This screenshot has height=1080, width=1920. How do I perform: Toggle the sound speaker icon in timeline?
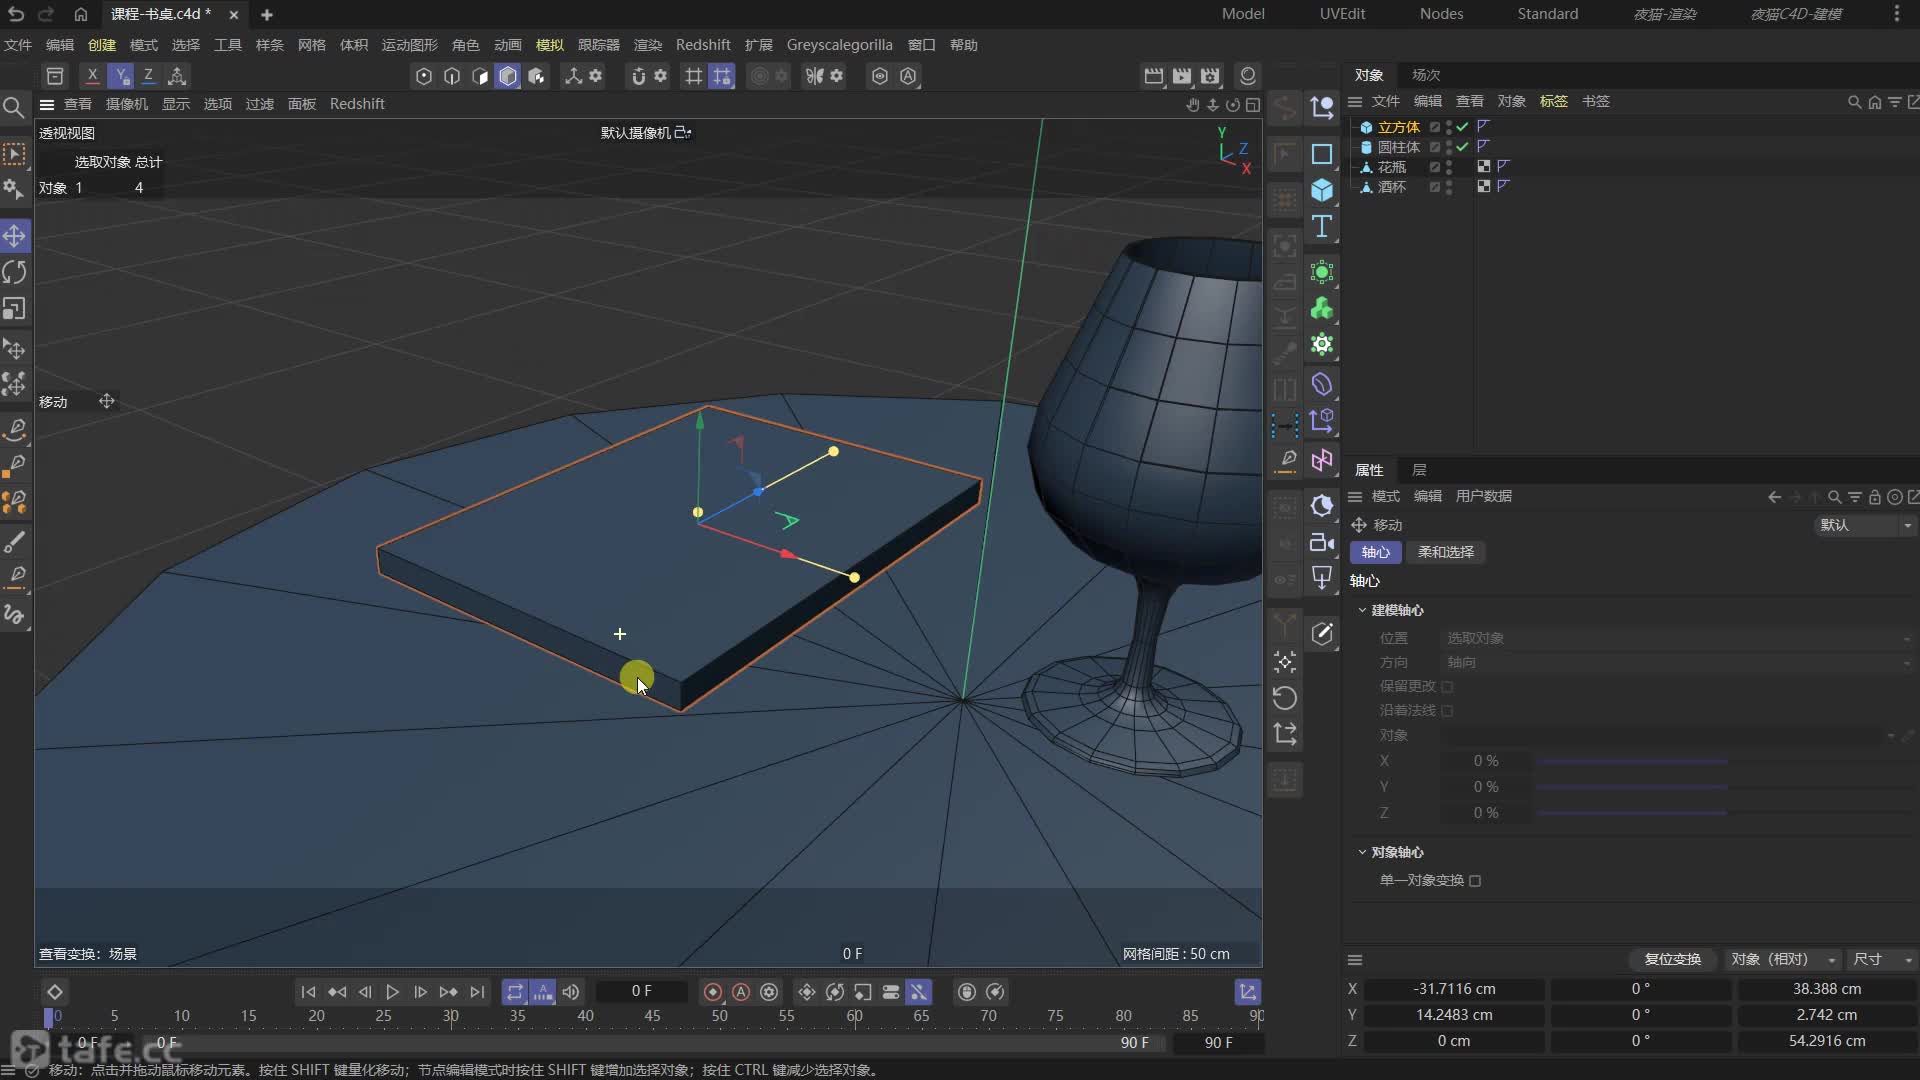571,992
